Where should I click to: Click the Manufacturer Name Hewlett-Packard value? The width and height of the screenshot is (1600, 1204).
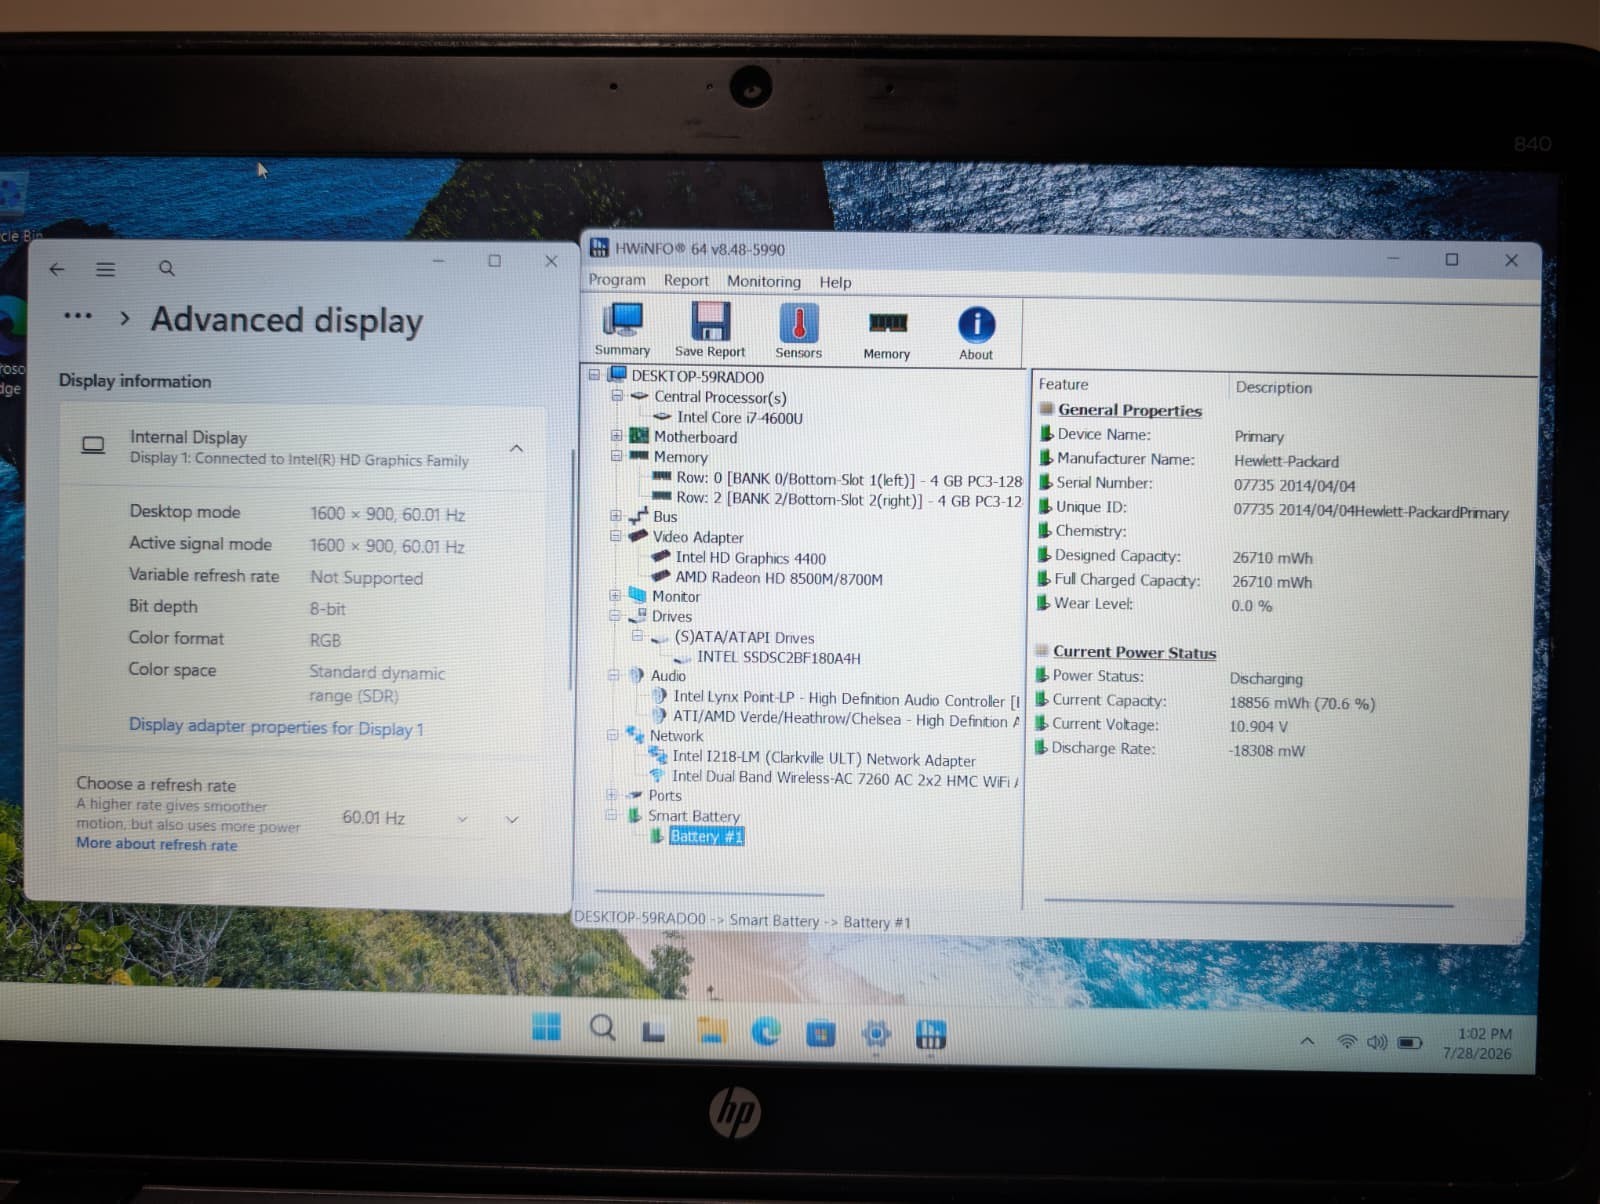(x=1286, y=461)
